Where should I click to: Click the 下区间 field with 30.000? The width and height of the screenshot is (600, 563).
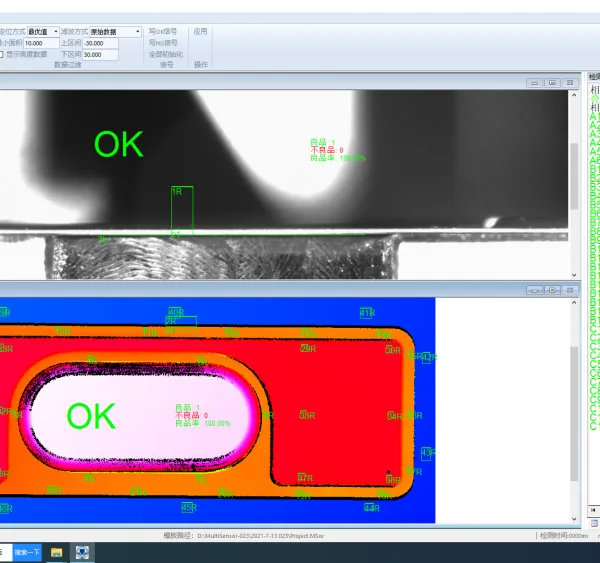[x=100, y=55]
